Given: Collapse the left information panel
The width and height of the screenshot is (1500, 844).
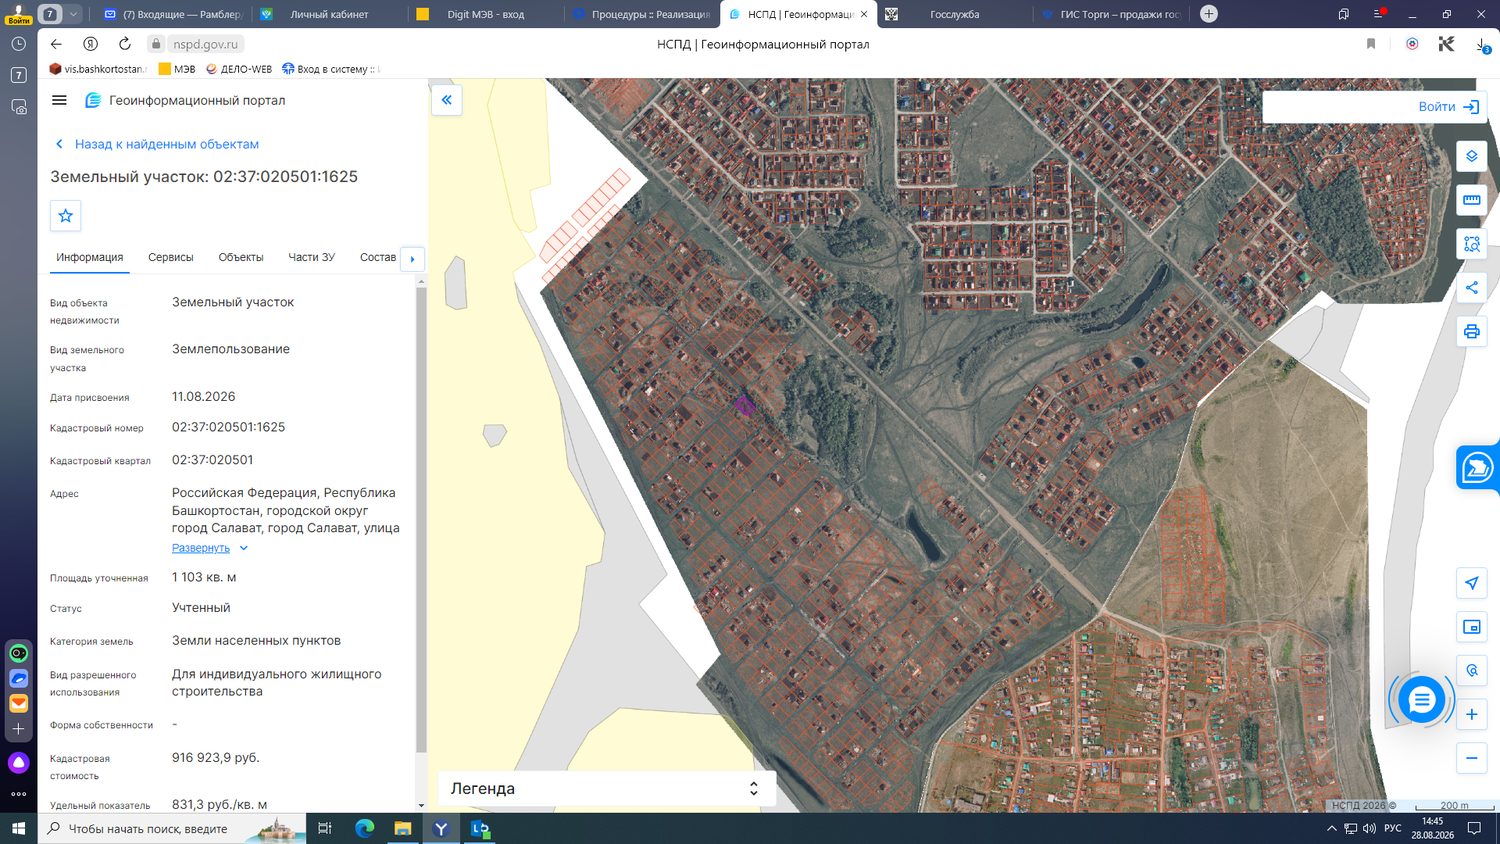Looking at the screenshot, I should [446, 100].
